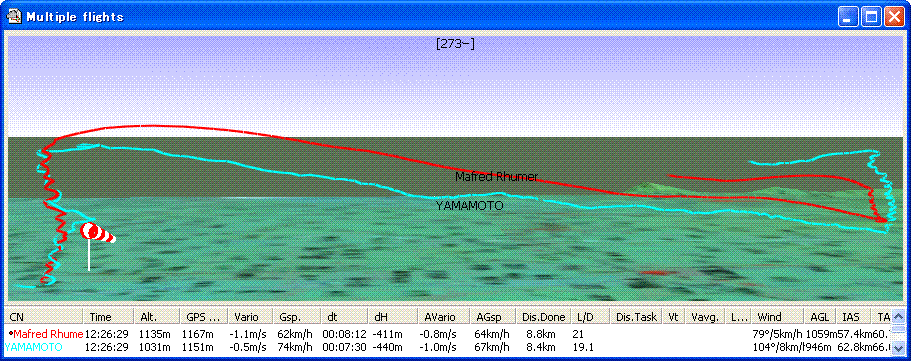
Task: Click the AVario column header
Action: point(443,317)
